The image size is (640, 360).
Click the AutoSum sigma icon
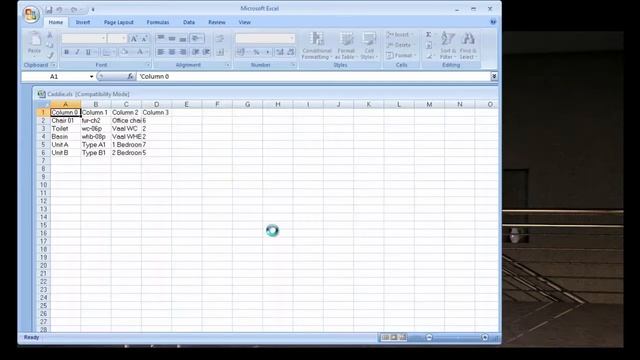[x=429, y=35]
